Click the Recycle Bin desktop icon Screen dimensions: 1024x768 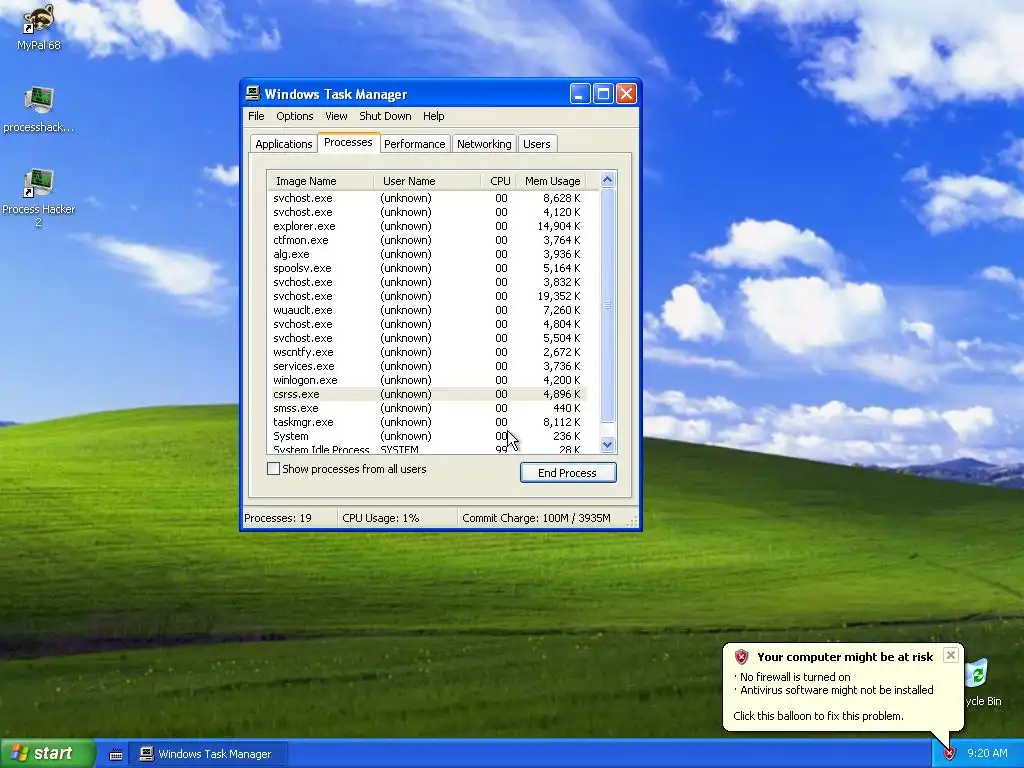click(x=982, y=682)
